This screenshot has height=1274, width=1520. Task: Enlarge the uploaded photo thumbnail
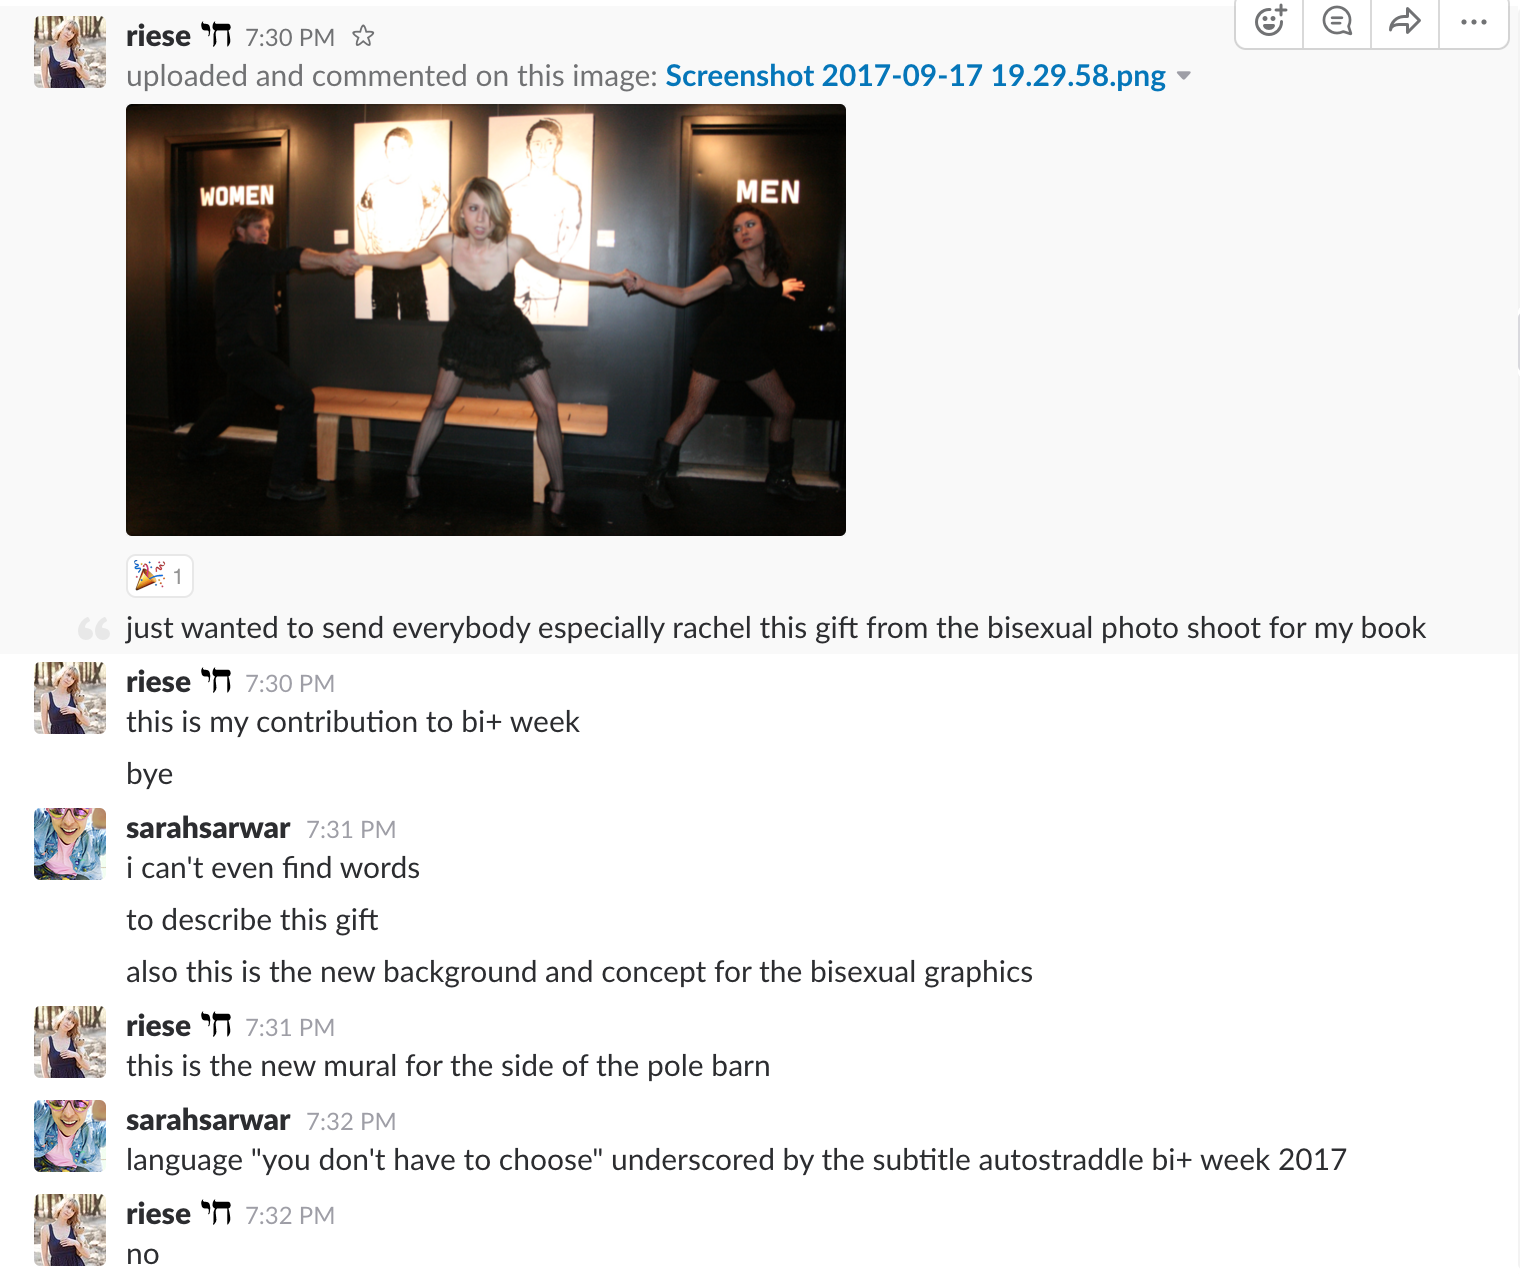486,320
